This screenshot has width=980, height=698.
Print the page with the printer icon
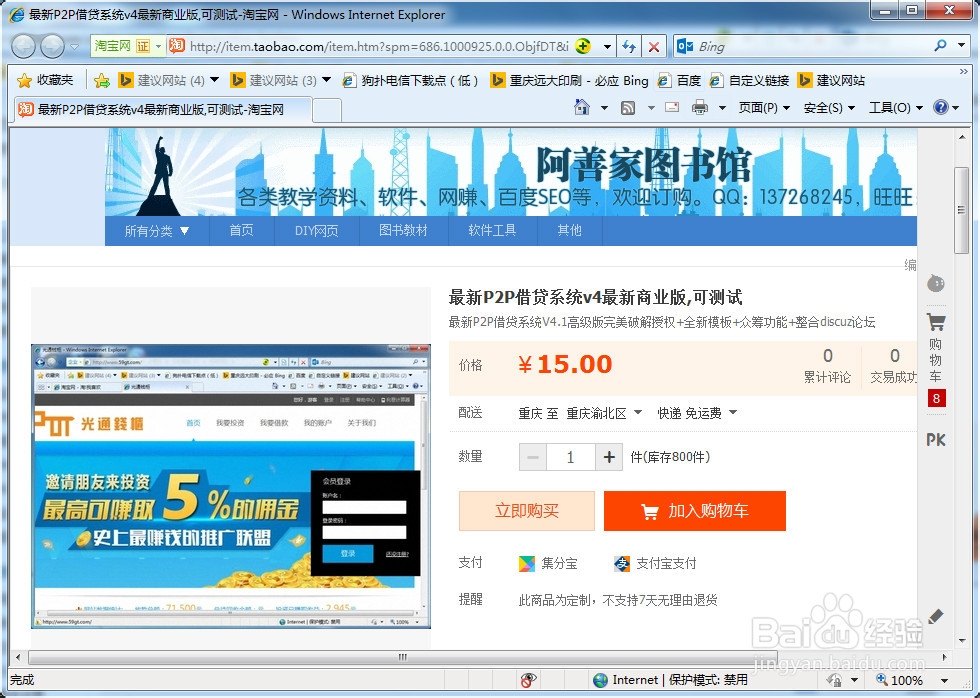pyautogui.click(x=700, y=107)
